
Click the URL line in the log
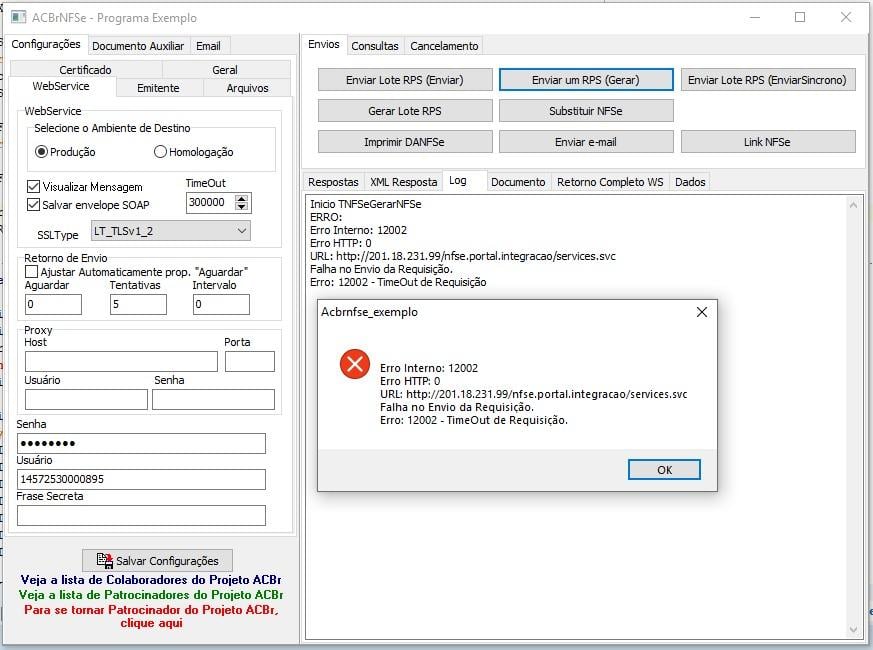[x=463, y=256]
